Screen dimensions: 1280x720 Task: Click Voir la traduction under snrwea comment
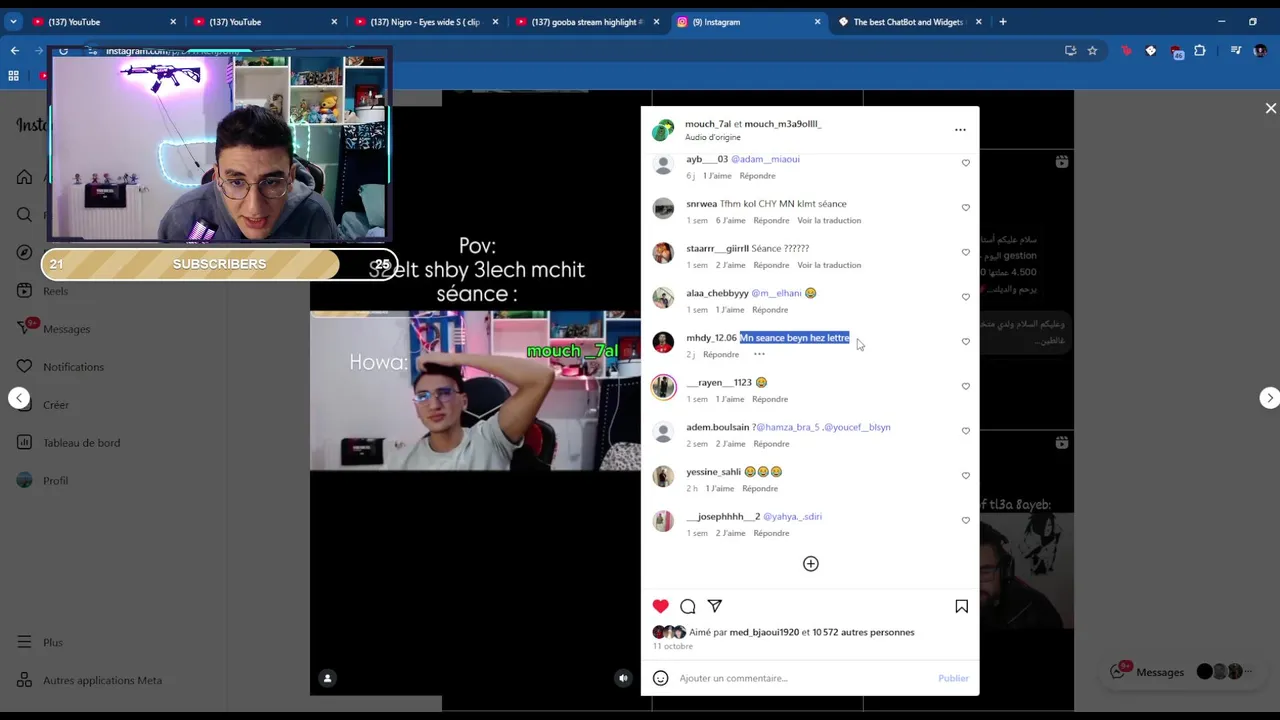[829, 220]
